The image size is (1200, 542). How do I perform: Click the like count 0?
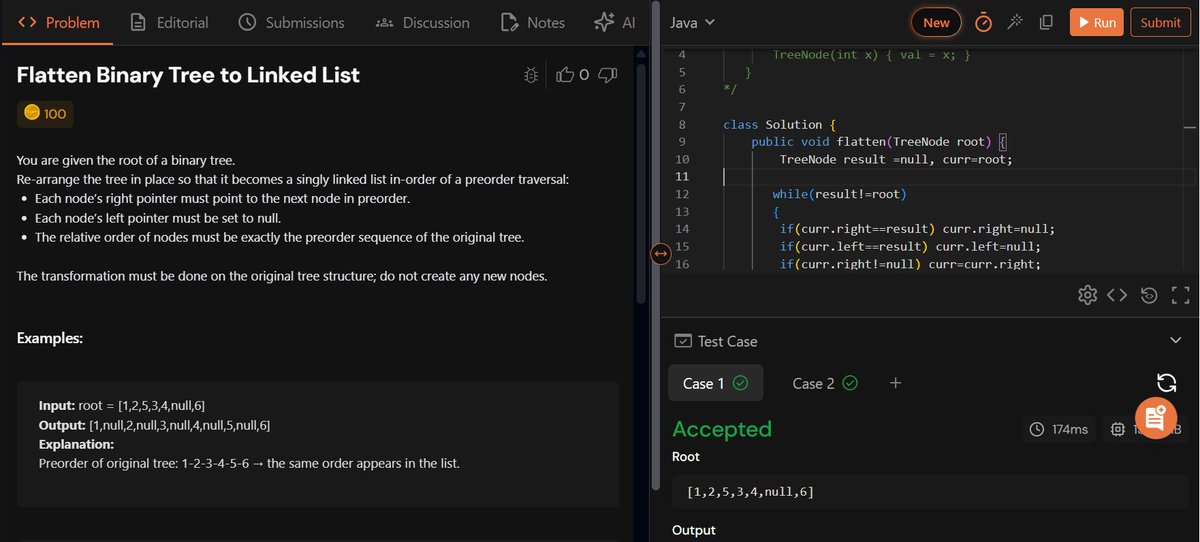[x=584, y=74]
